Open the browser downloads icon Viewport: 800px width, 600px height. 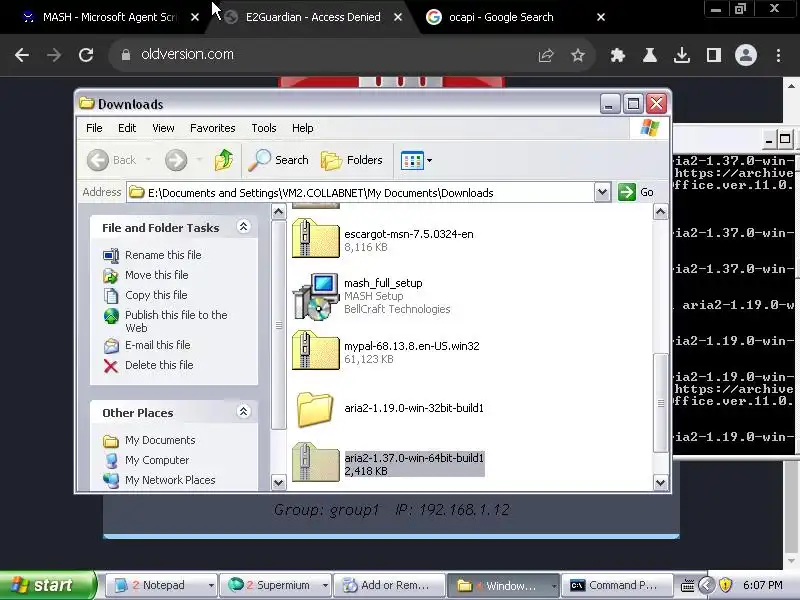tap(682, 55)
